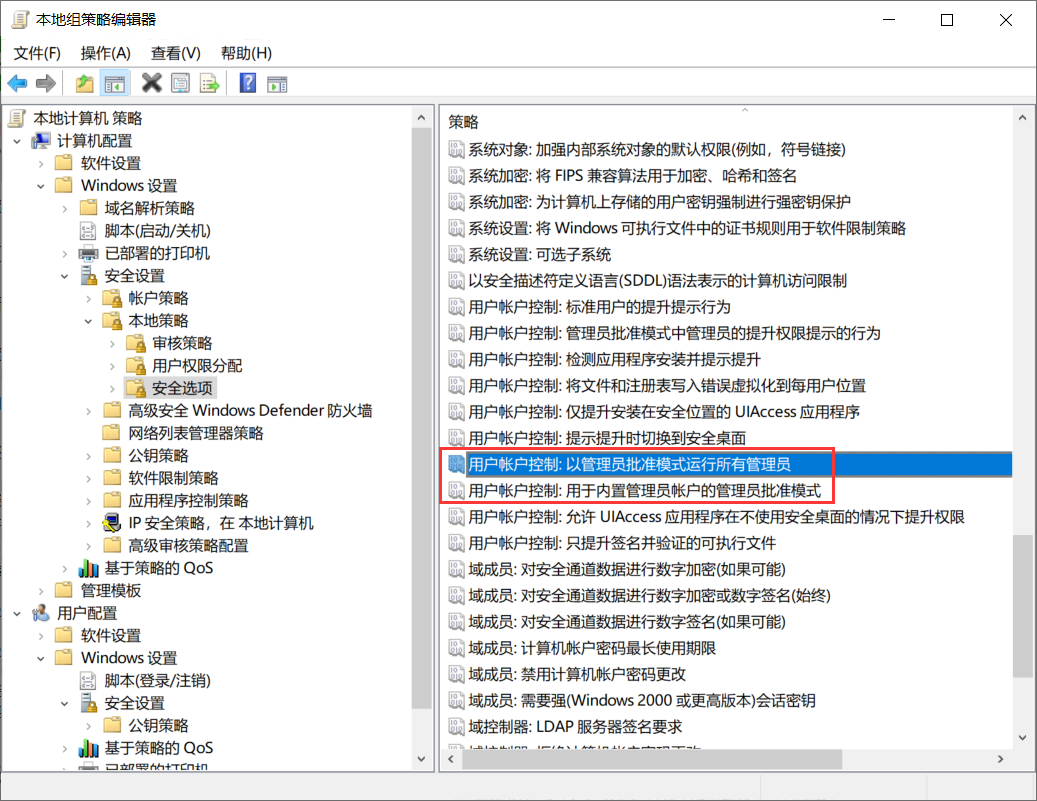Click the policy list horizontal scrollbar thumb
1037x801 pixels.
[x=651, y=759]
